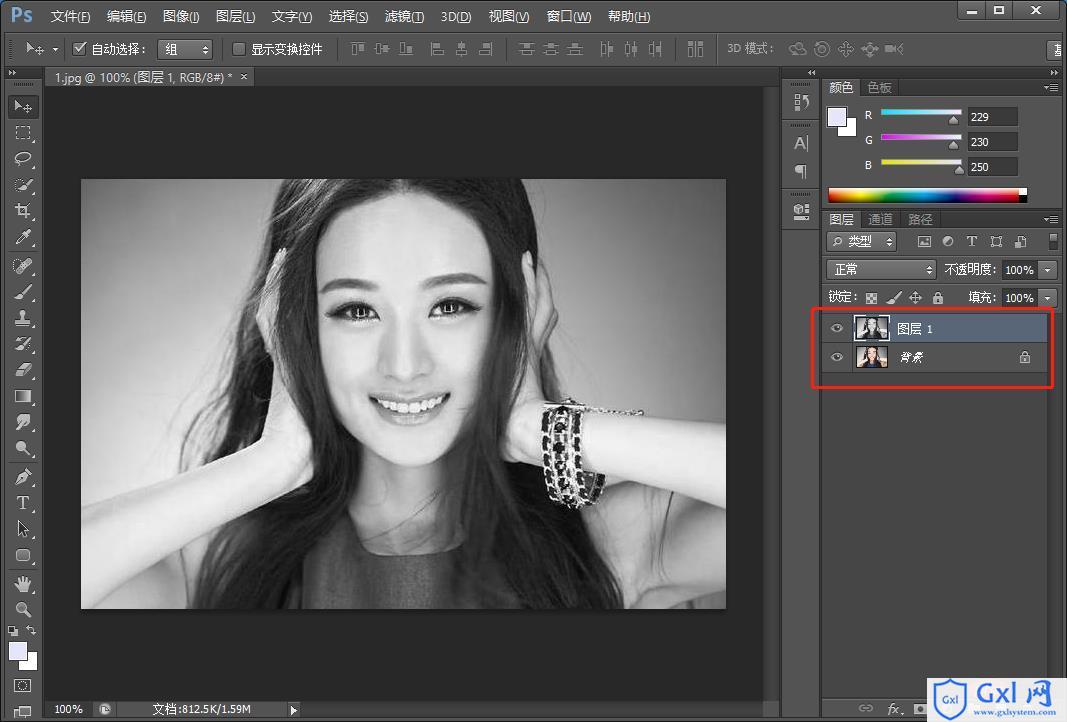The width and height of the screenshot is (1067, 722).
Task: Expand the status bar info menu arrow
Action: point(293,710)
